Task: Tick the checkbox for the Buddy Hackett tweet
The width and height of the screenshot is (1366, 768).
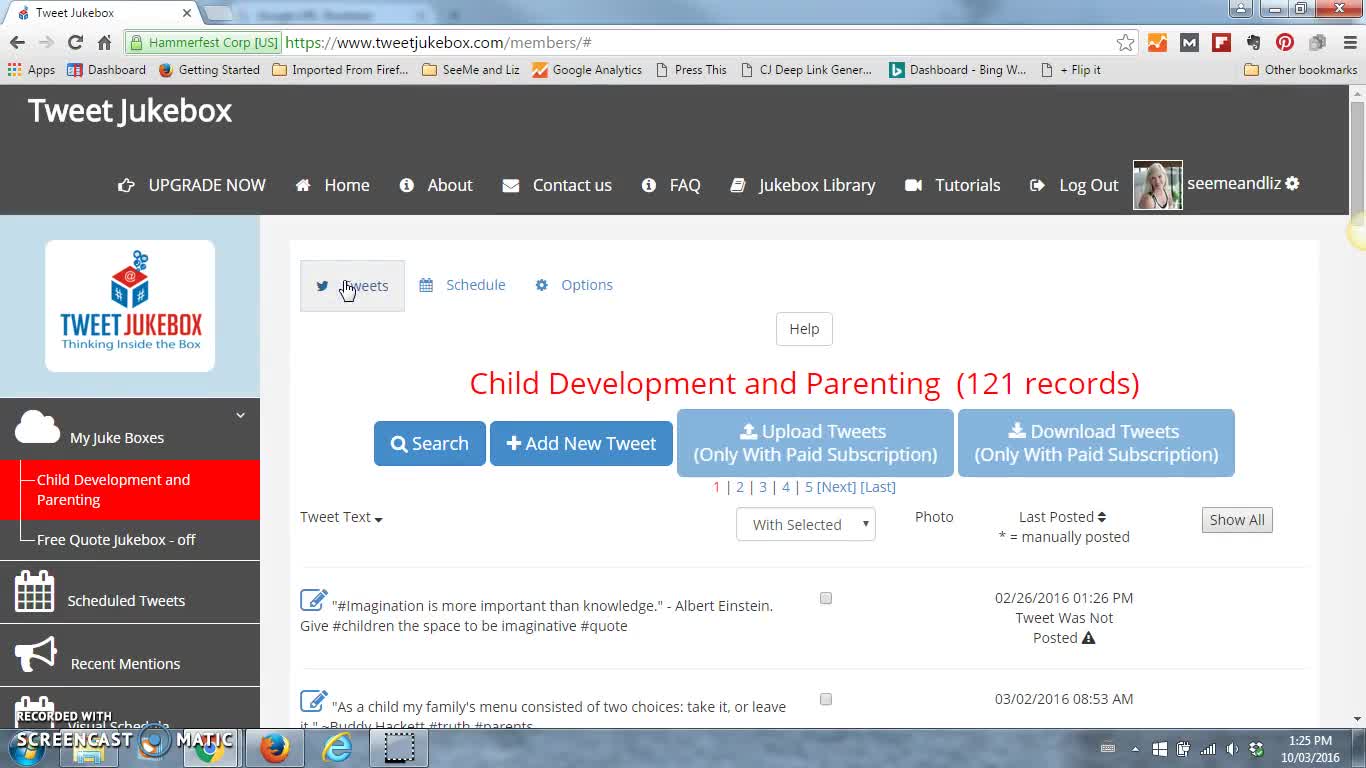Action: click(826, 699)
